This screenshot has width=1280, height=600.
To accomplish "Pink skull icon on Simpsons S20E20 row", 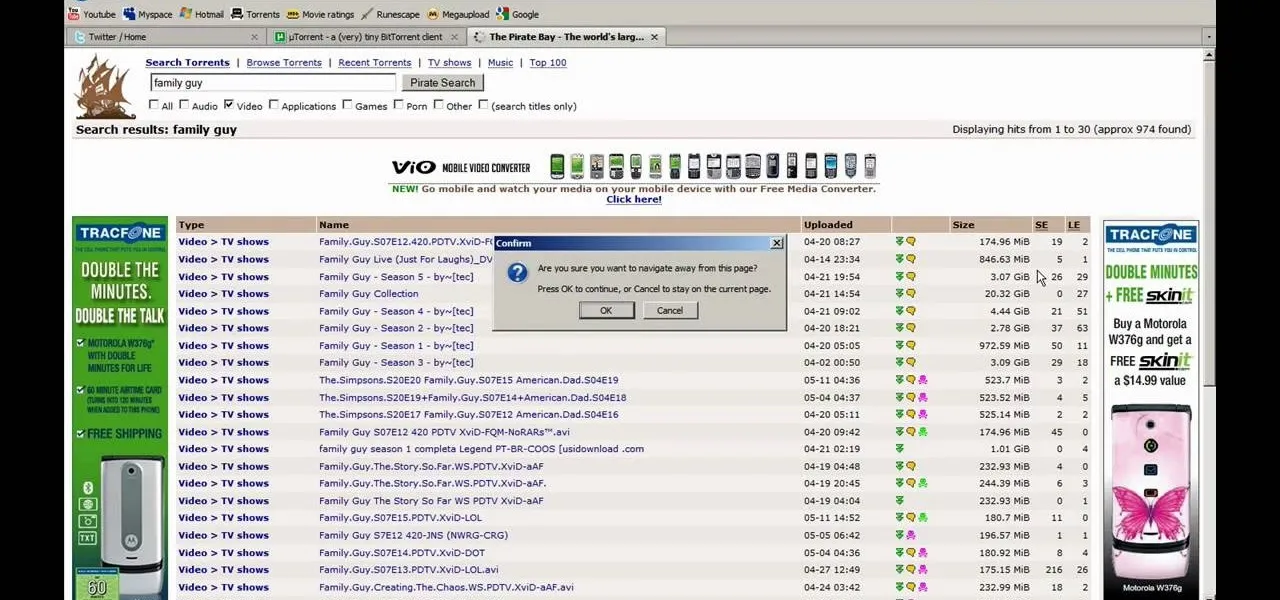I will 922,380.
